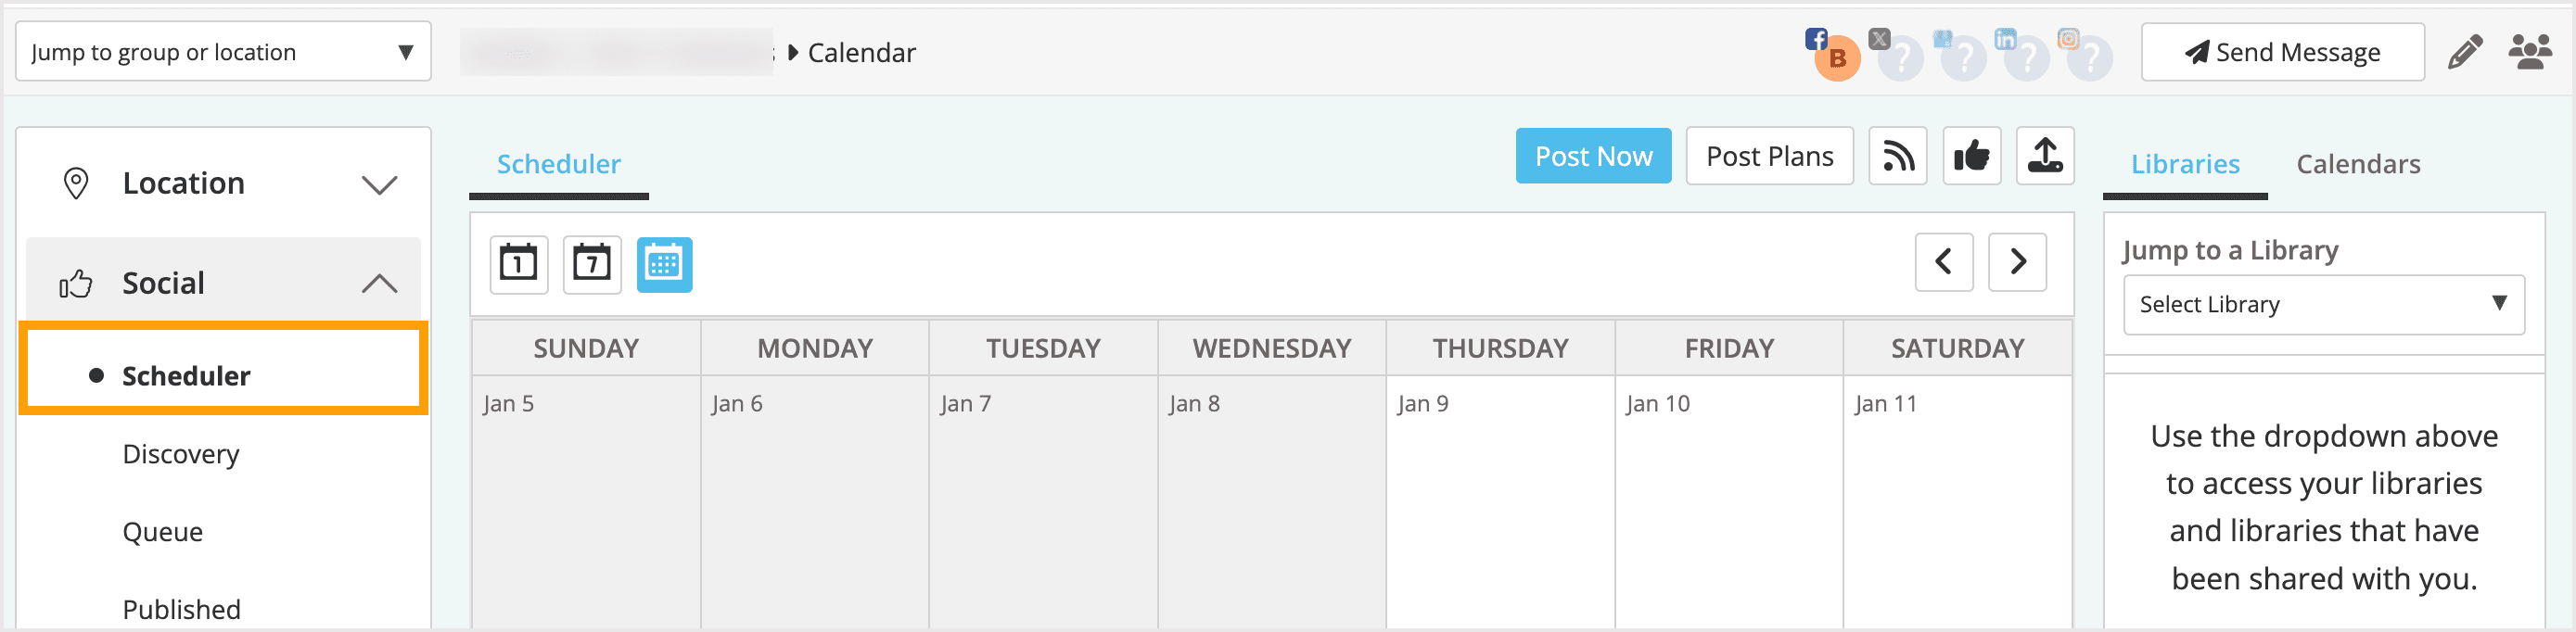The width and height of the screenshot is (2576, 632).
Task: Switch to single day calendar view
Action: tap(518, 264)
